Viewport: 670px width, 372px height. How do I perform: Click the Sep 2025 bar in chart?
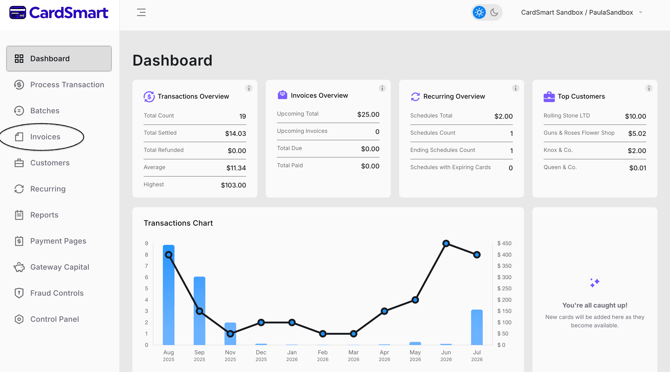pos(200,311)
